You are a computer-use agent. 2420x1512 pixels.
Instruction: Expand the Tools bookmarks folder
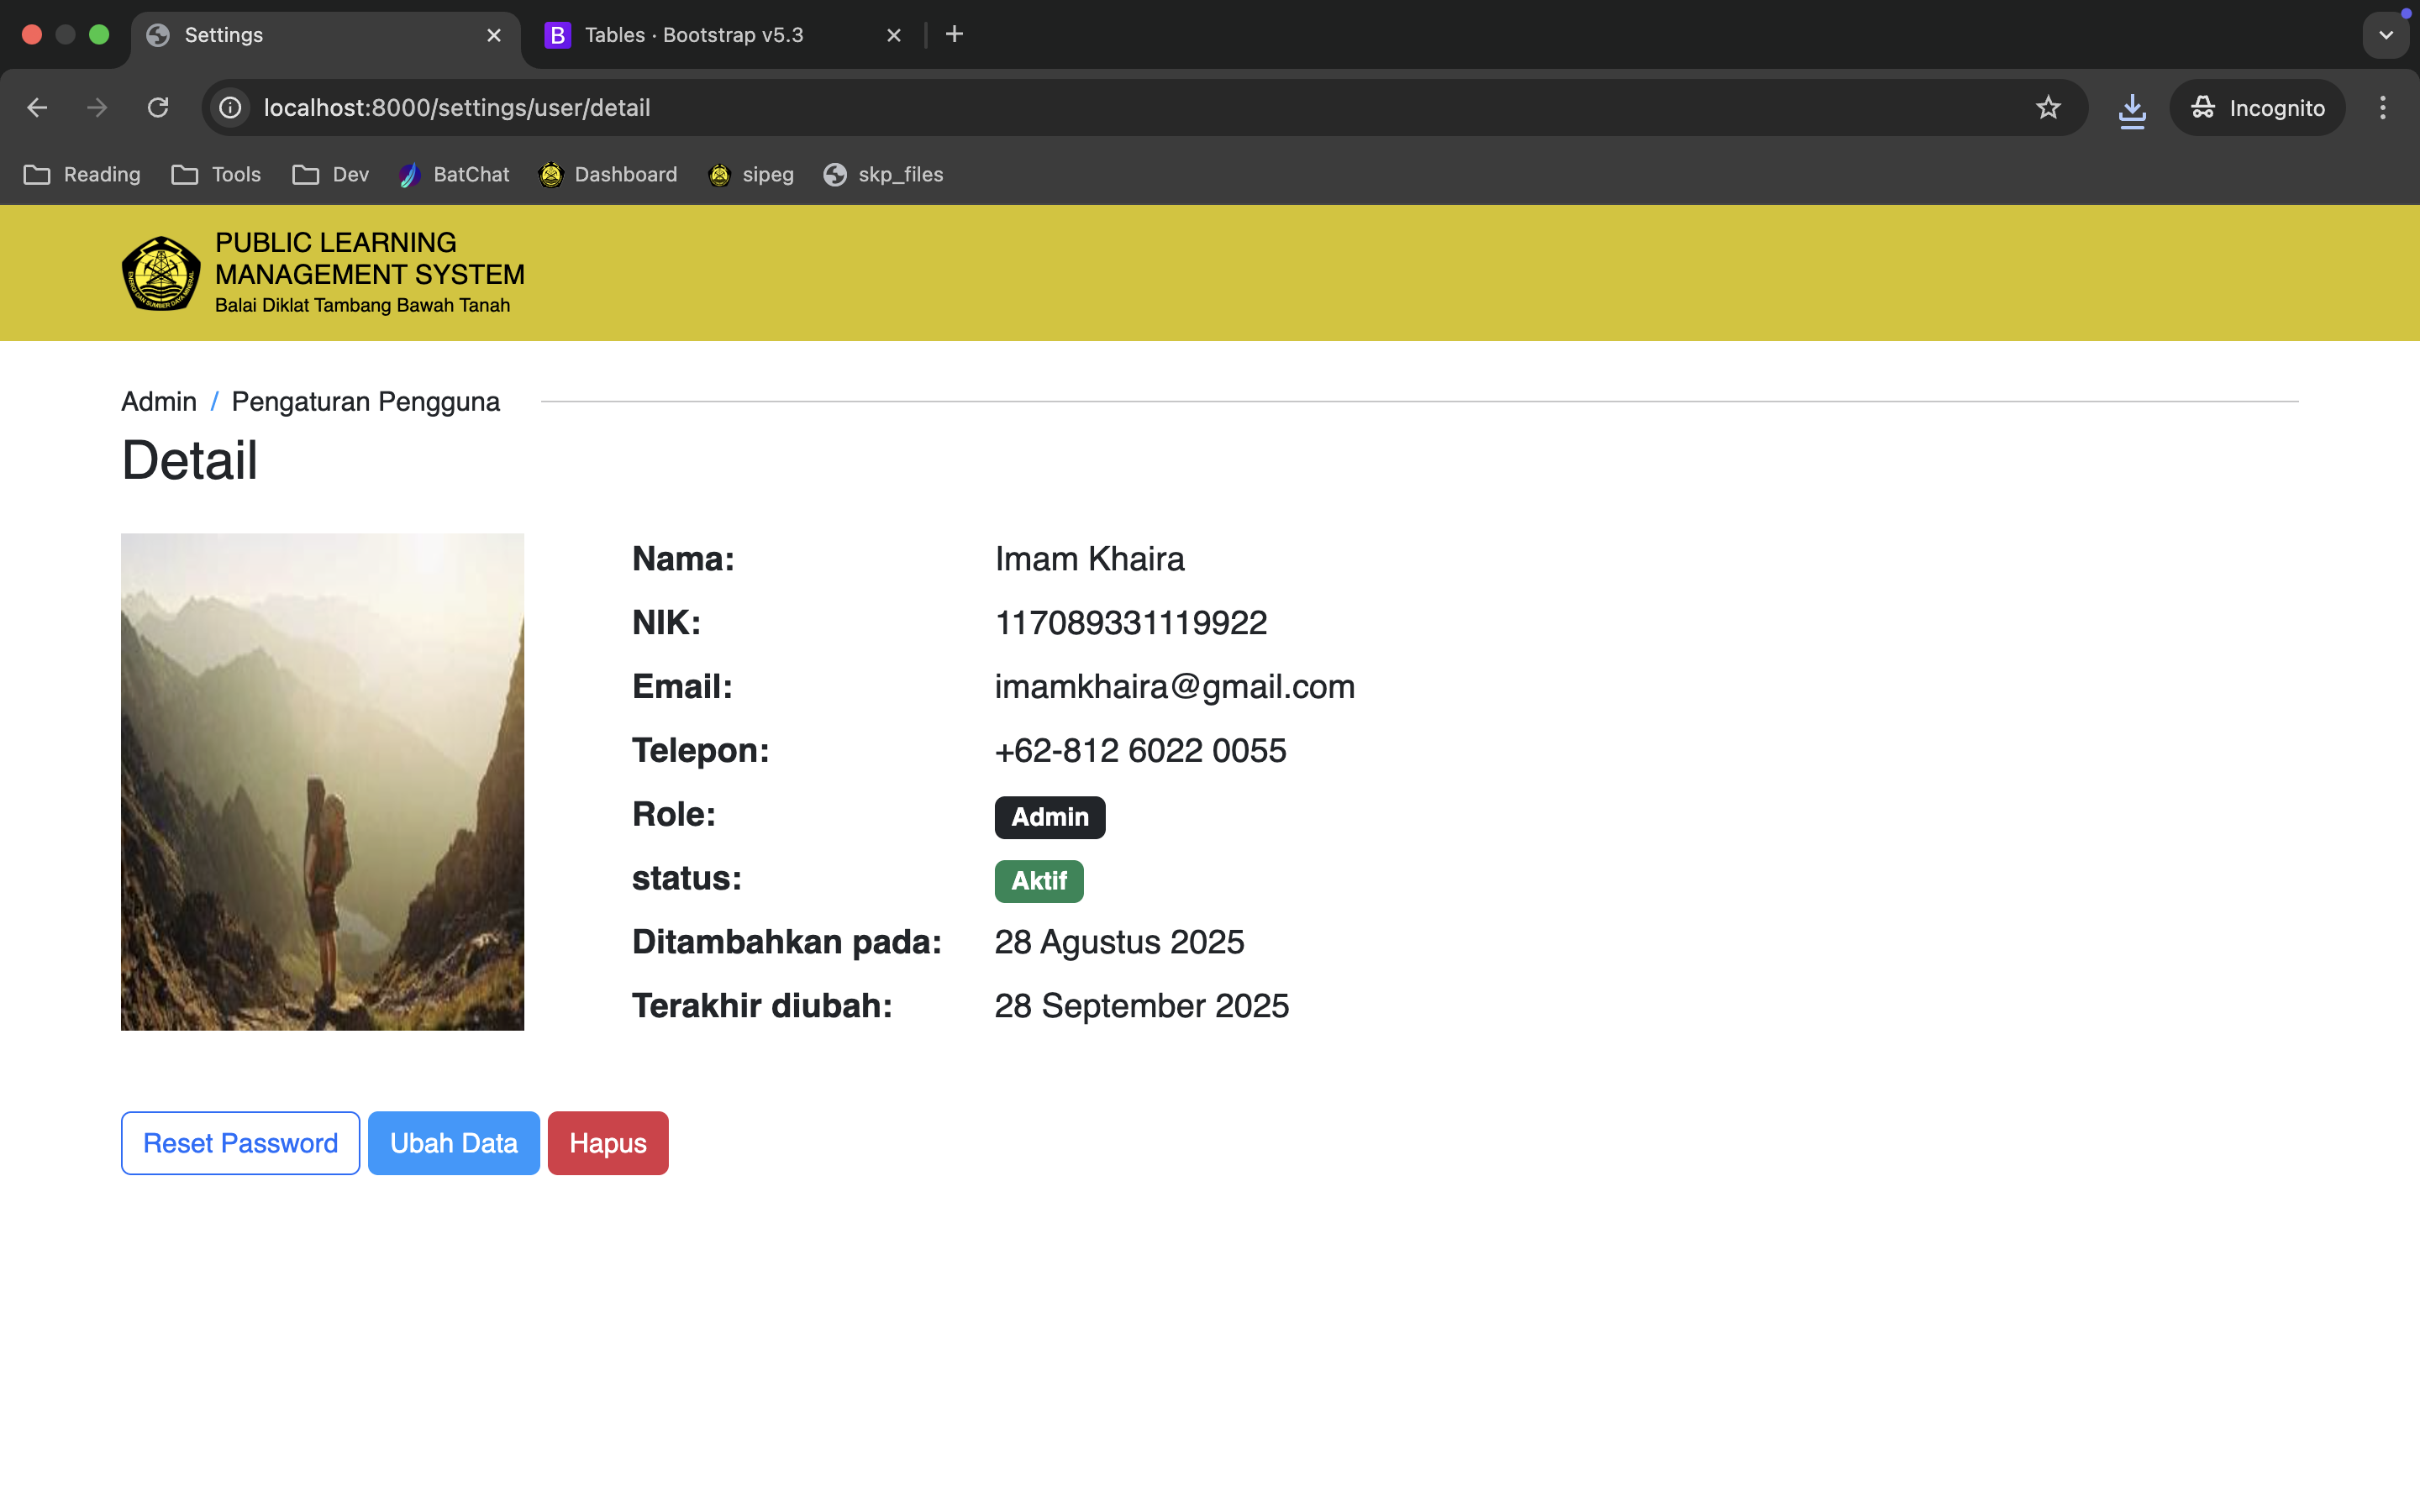click(x=216, y=175)
